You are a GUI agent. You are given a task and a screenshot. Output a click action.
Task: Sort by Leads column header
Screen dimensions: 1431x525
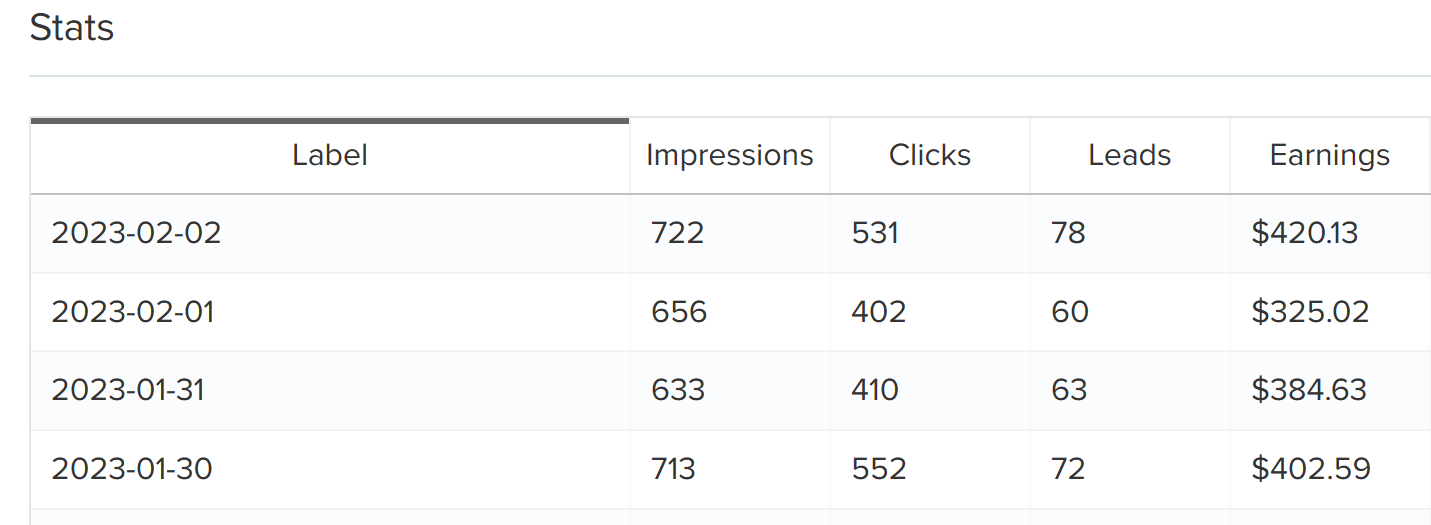point(1130,156)
